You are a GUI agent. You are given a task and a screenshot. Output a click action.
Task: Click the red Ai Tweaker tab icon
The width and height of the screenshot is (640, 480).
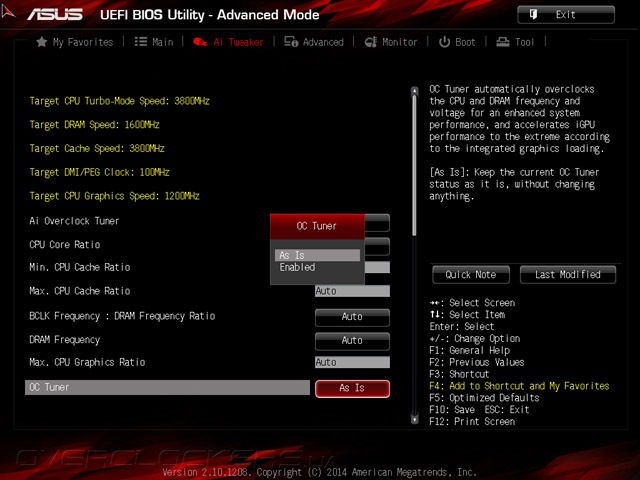200,42
